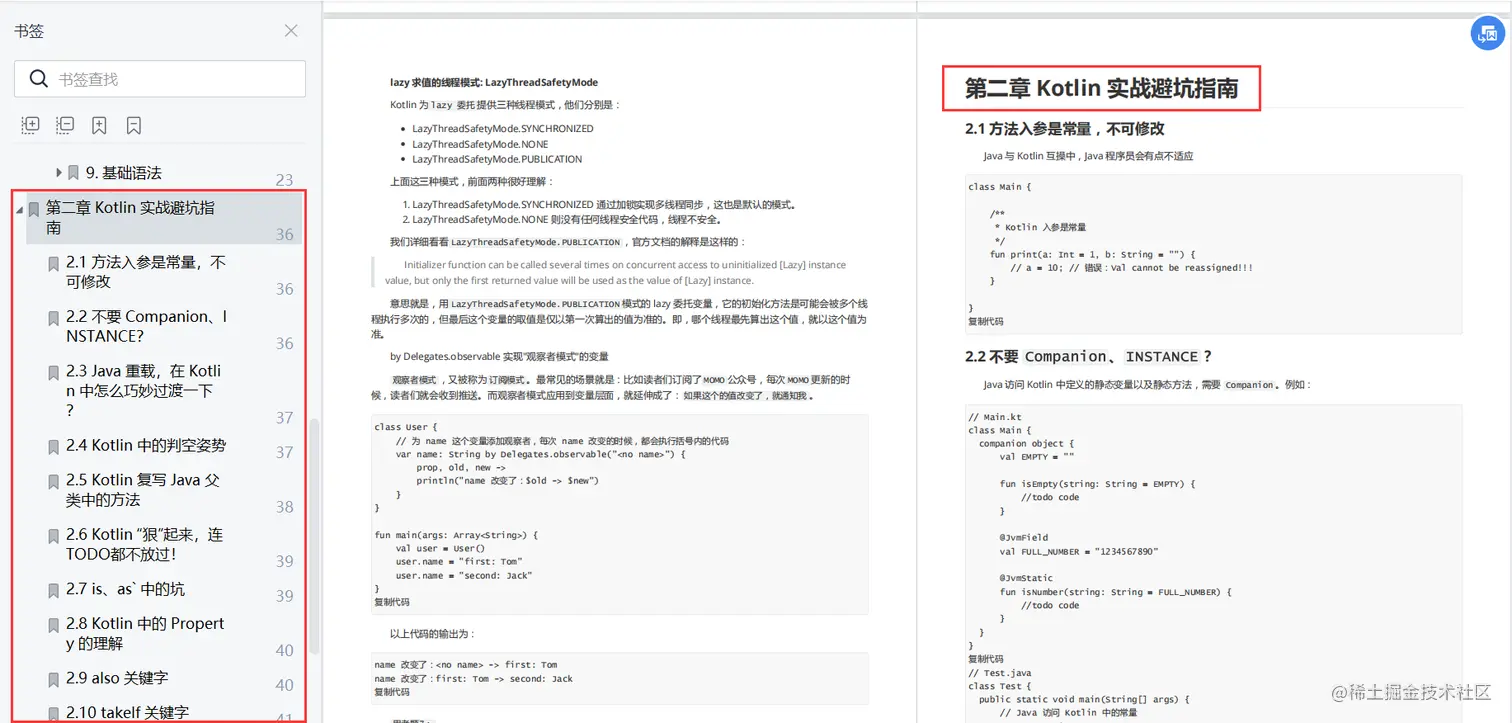Click the magnifier icon in bookmark search
The width and height of the screenshot is (1512, 723).
click(39, 79)
